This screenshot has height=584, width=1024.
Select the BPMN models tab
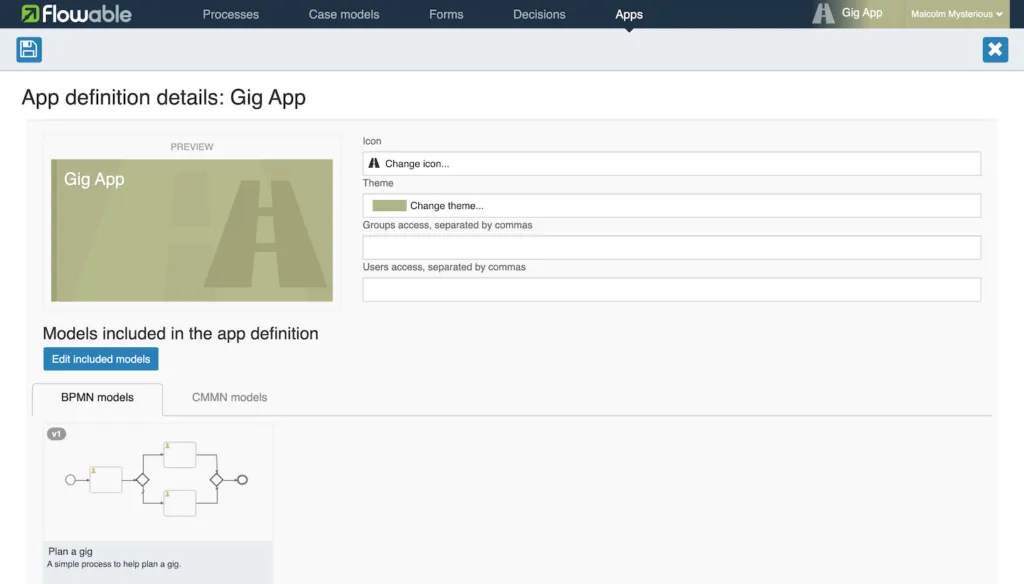coord(97,398)
